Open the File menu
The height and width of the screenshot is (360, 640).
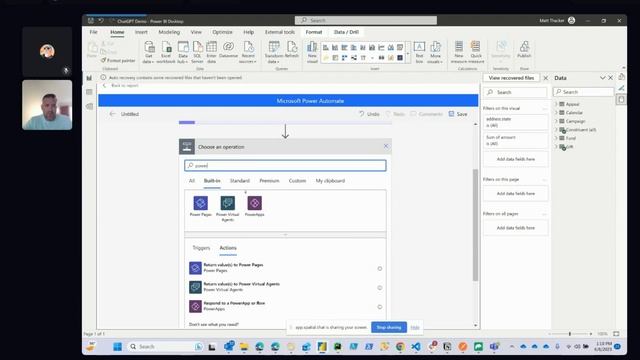(x=93, y=32)
